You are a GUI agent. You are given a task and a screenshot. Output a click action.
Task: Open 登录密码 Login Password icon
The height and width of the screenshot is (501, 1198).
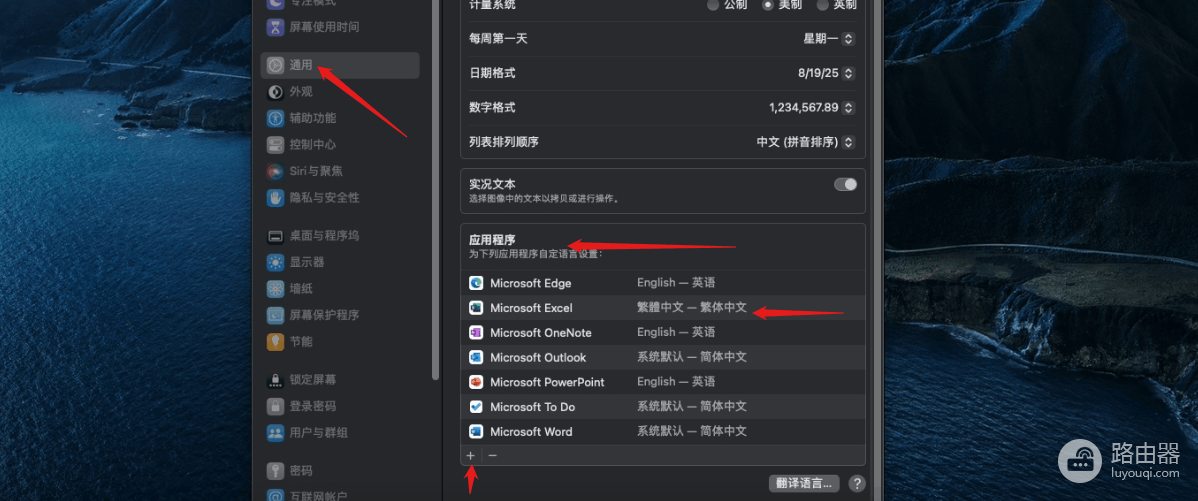click(275, 406)
